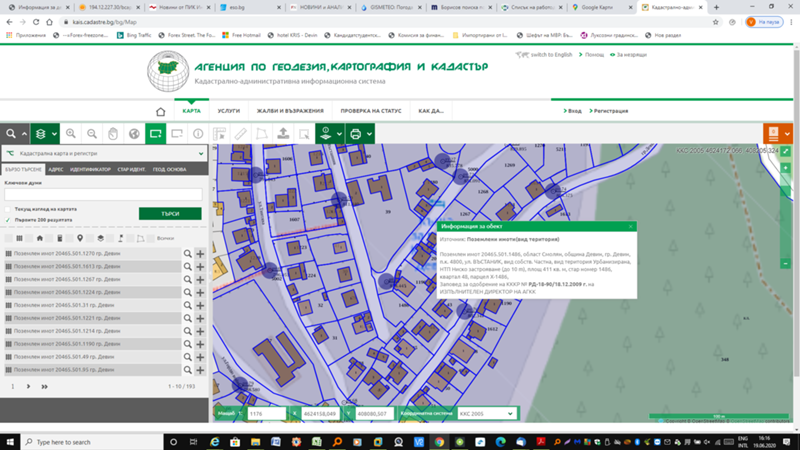Zoom to parcel 20465.501.1270 using magnifier

click(x=187, y=254)
